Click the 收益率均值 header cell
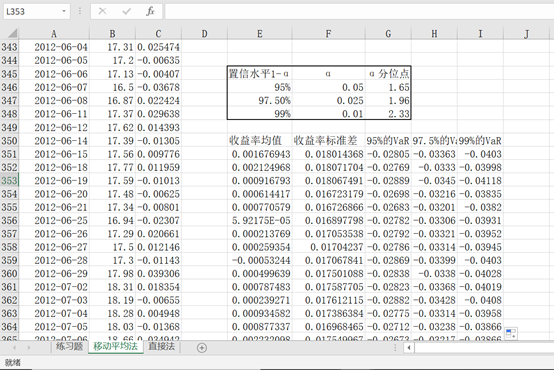 point(260,141)
